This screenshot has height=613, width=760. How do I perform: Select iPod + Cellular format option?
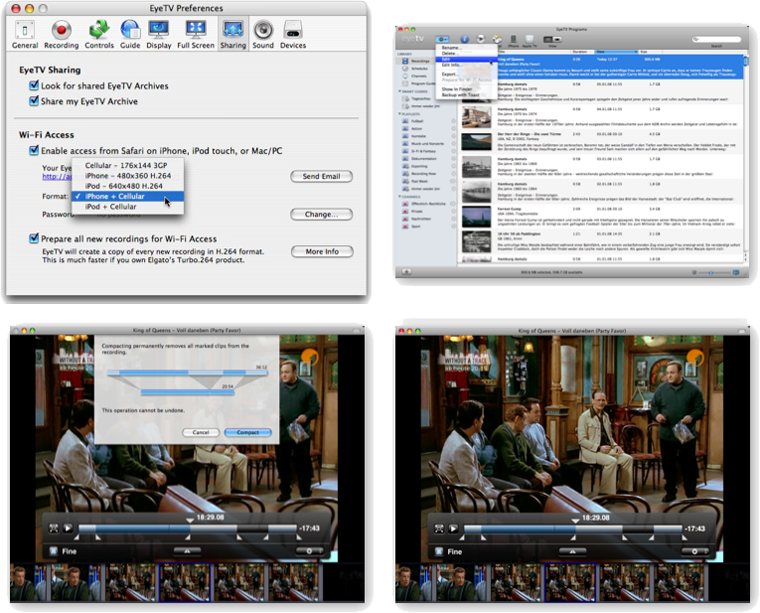pyautogui.click(x=127, y=206)
